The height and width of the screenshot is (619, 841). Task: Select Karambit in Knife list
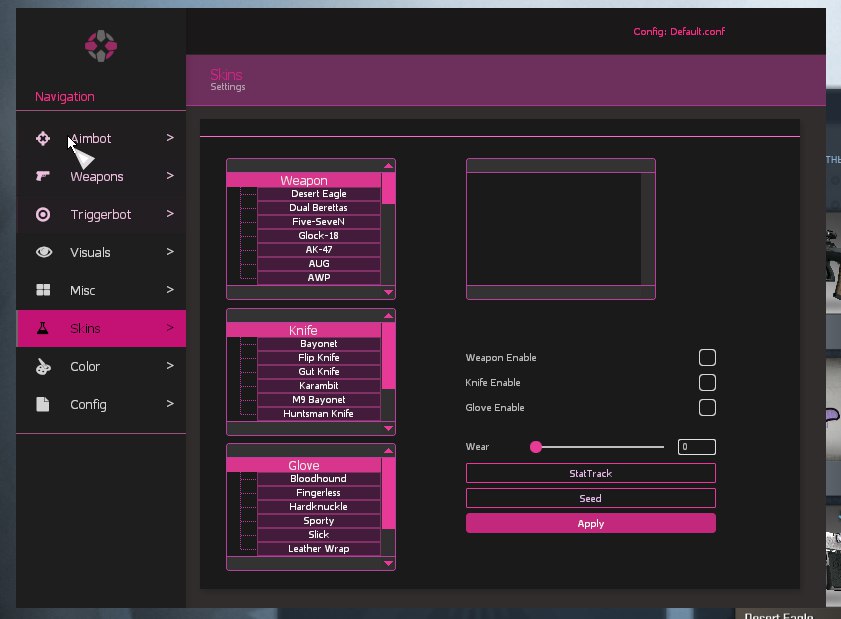pos(319,385)
